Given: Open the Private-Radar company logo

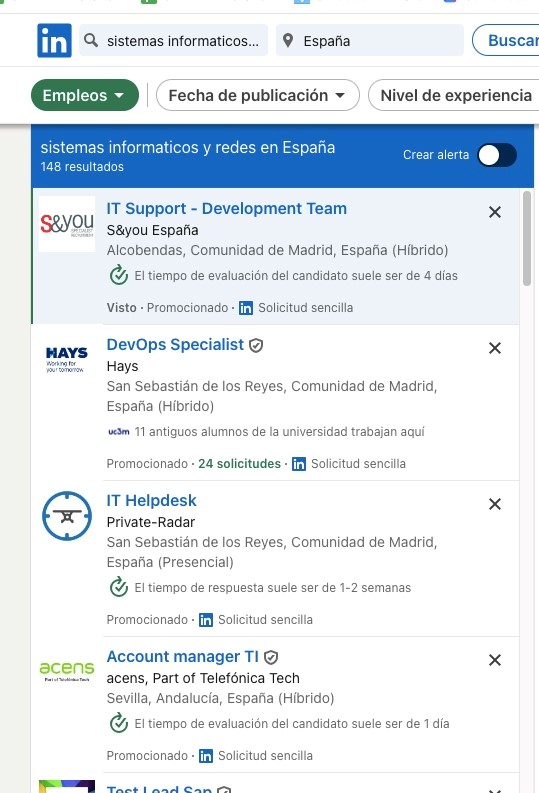Looking at the screenshot, I should (x=67, y=516).
